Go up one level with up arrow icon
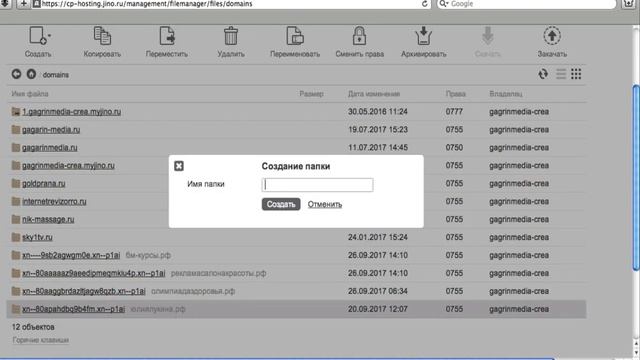640x360 pixels. [31, 74]
